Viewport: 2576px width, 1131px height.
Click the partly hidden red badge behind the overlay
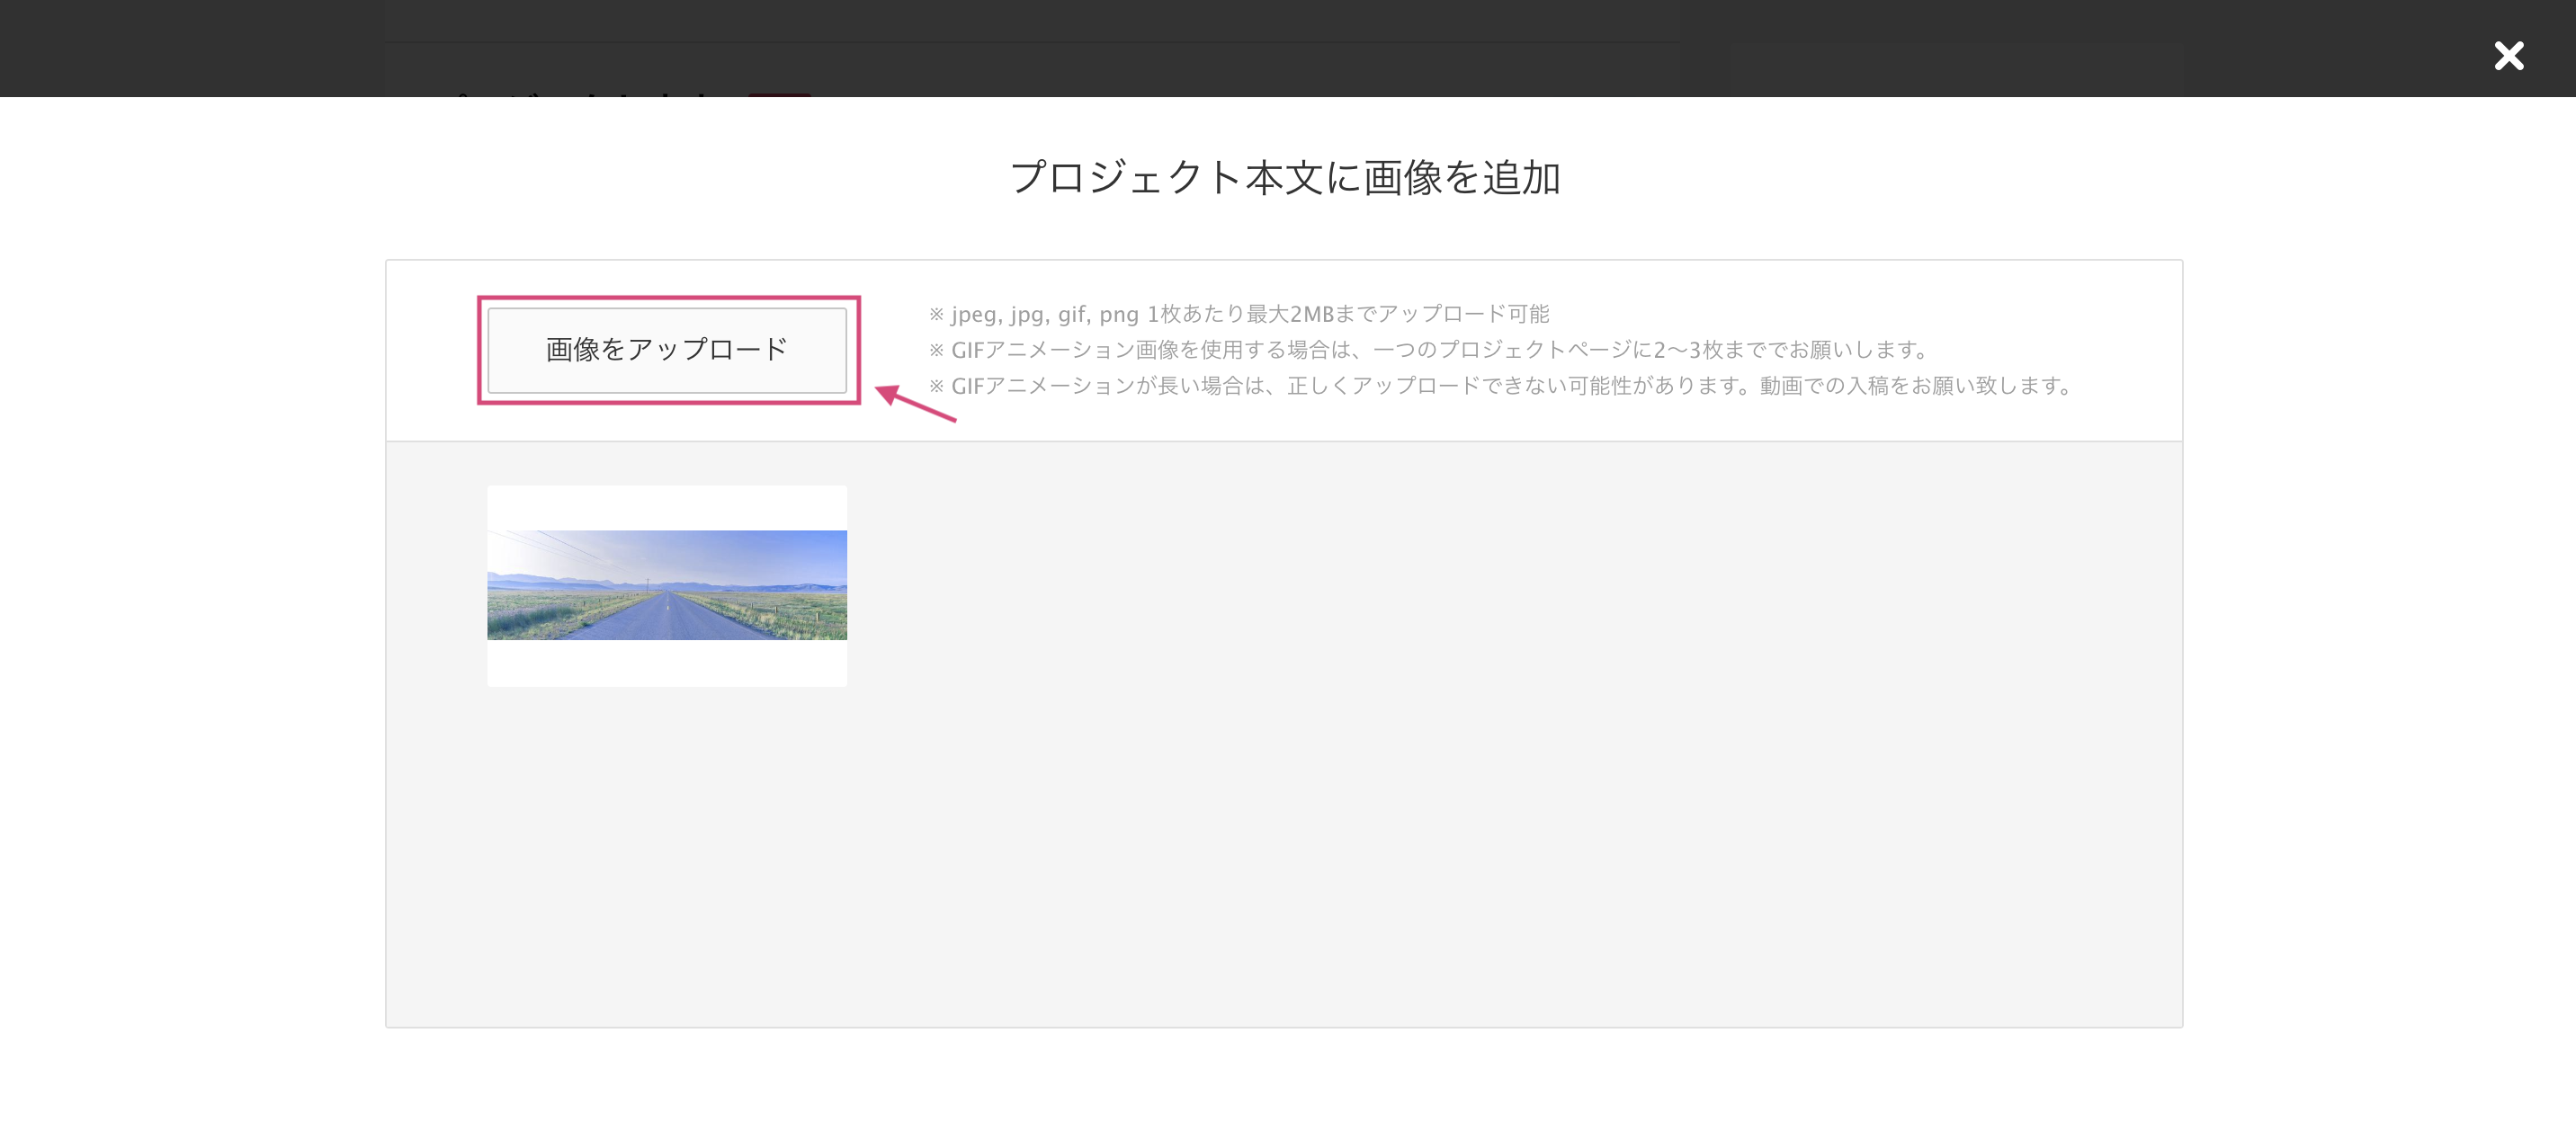(779, 95)
